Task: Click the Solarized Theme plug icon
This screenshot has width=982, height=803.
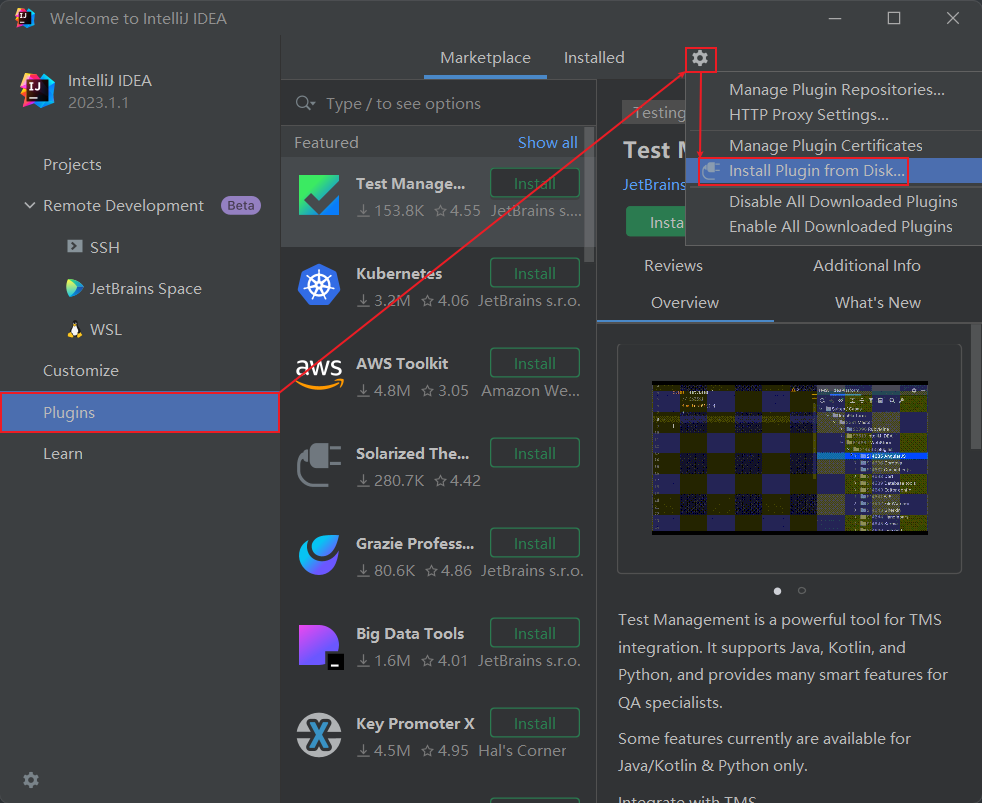Action: (x=319, y=465)
